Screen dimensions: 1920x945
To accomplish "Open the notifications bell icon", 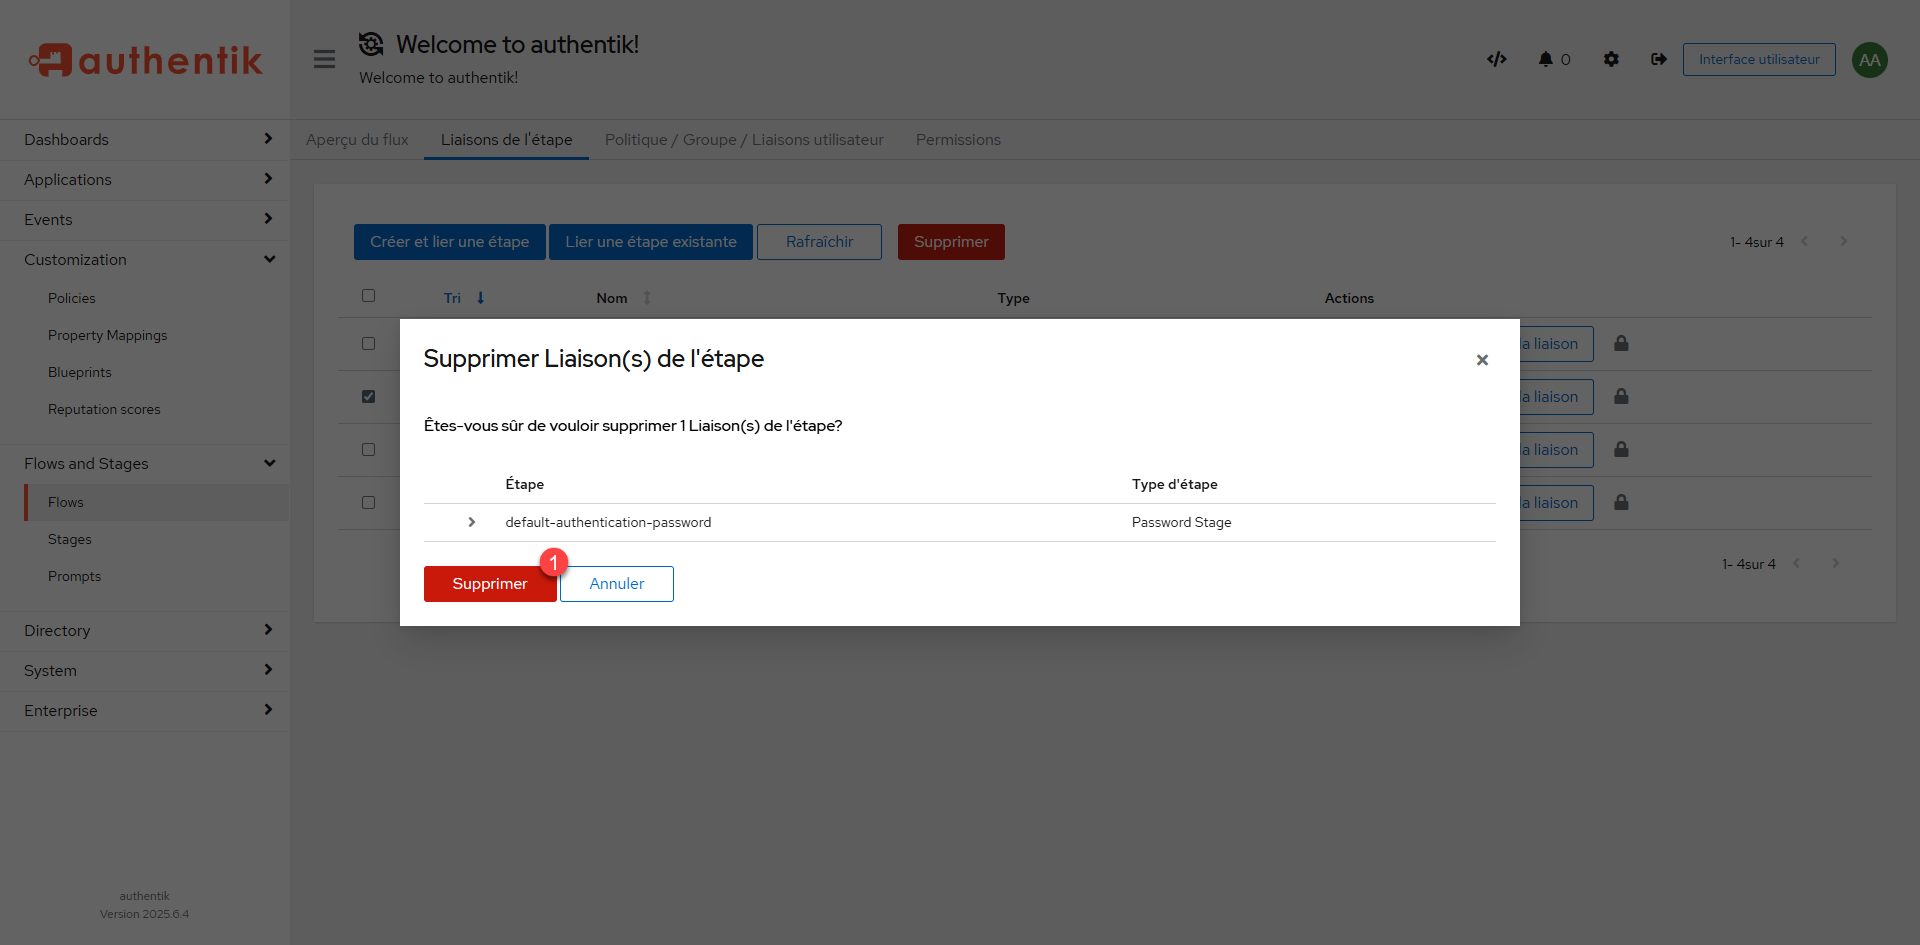I will [x=1546, y=59].
